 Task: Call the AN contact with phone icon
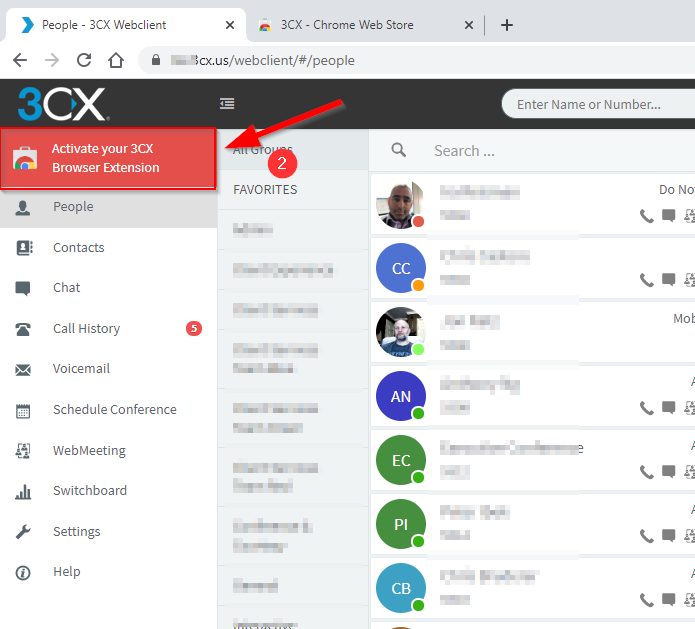(647, 408)
